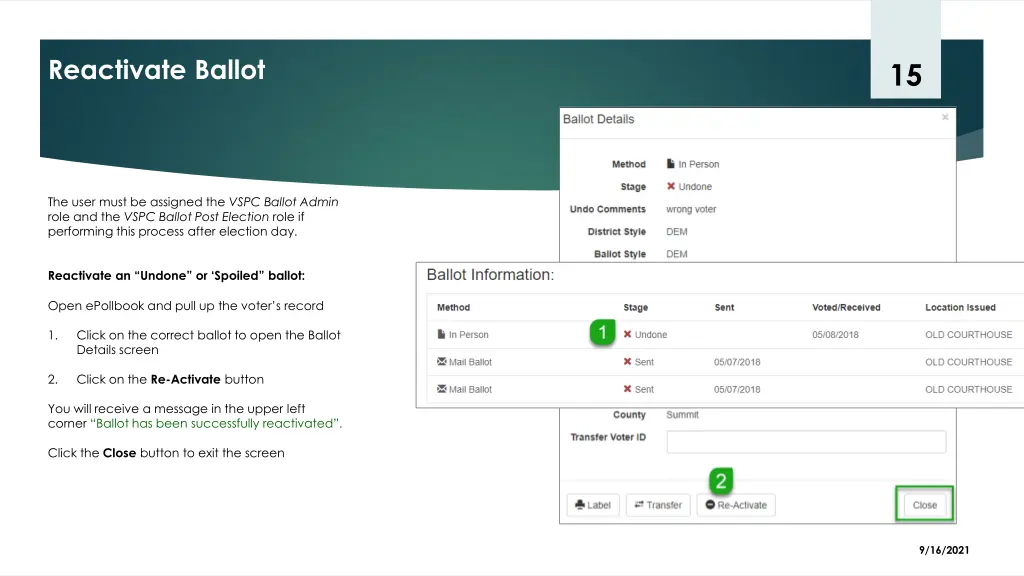The image size is (1024, 576).
Task: Click the Method column header
Action: (453, 308)
